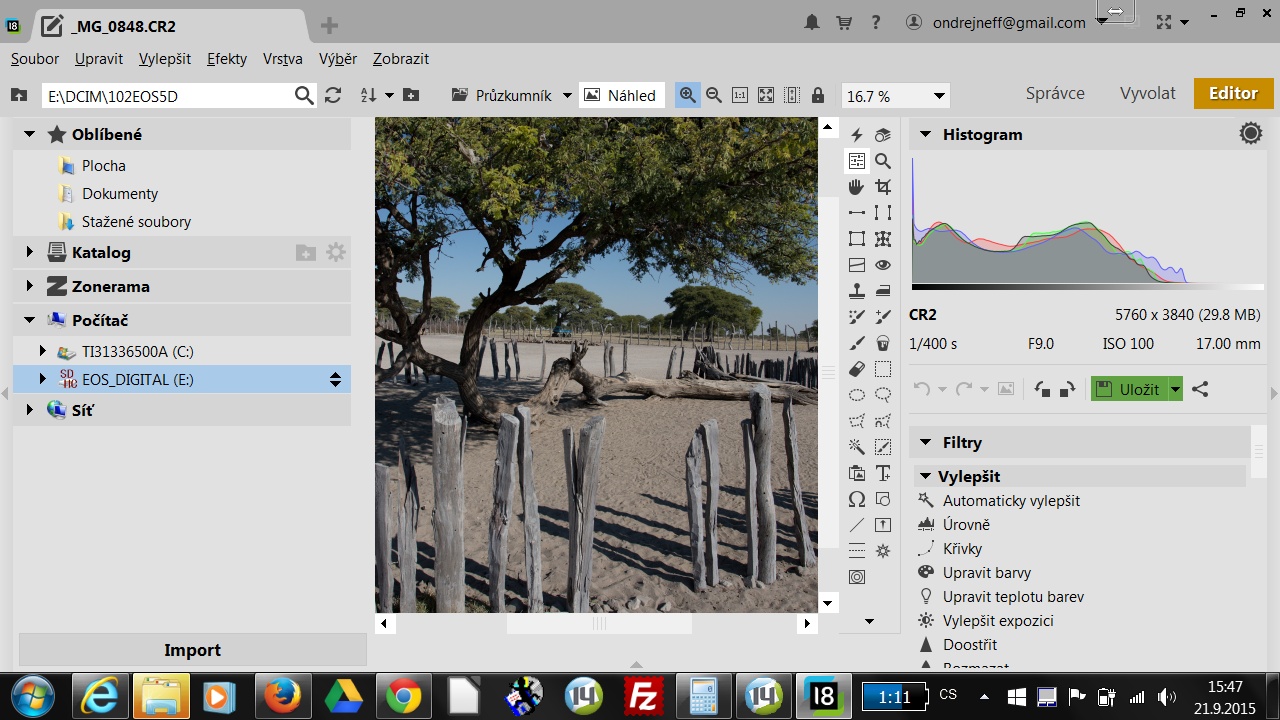Screen dimensions: 1280x720
Task: Enable the zoom-in magnifier mode
Action: [687, 95]
